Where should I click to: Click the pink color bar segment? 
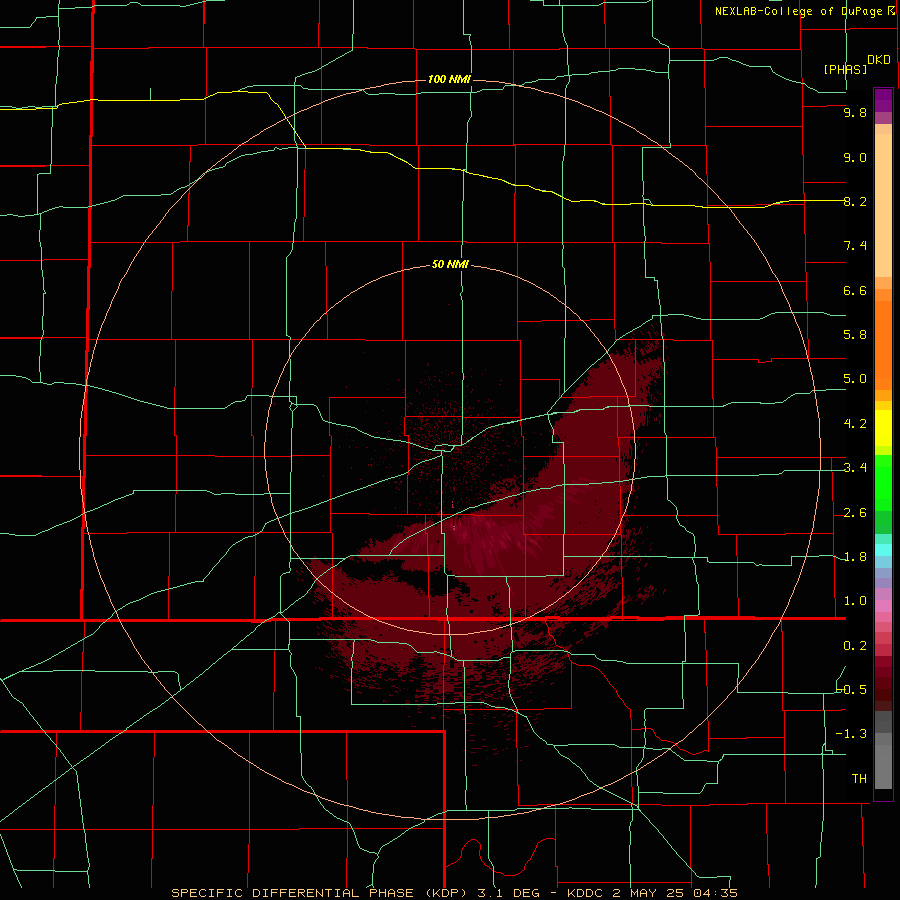click(883, 606)
